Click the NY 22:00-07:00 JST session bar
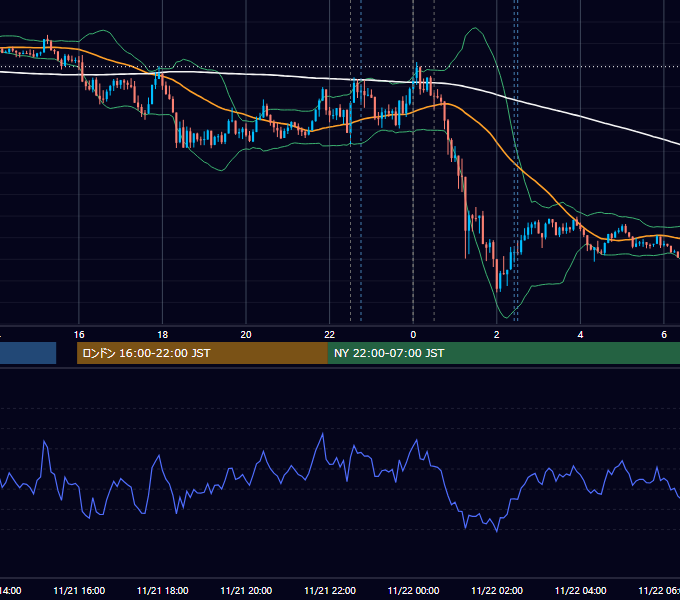Image resolution: width=680 pixels, height=600 pixels. [503, 353]
